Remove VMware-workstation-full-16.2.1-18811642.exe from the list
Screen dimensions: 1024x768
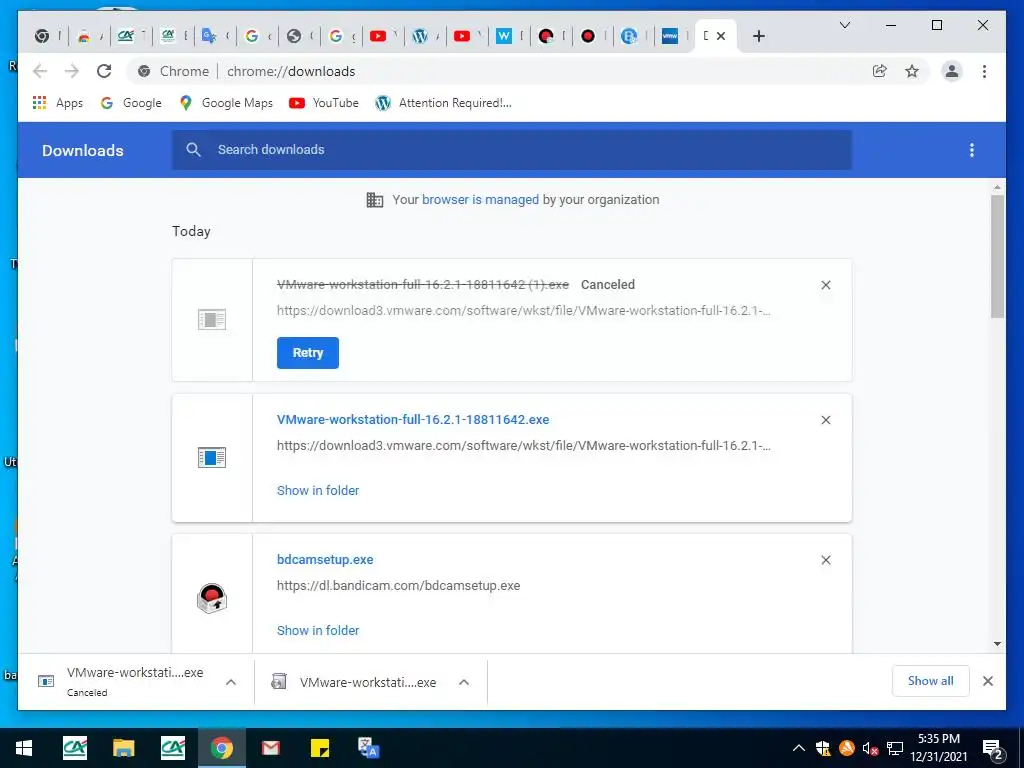(825, 420)
